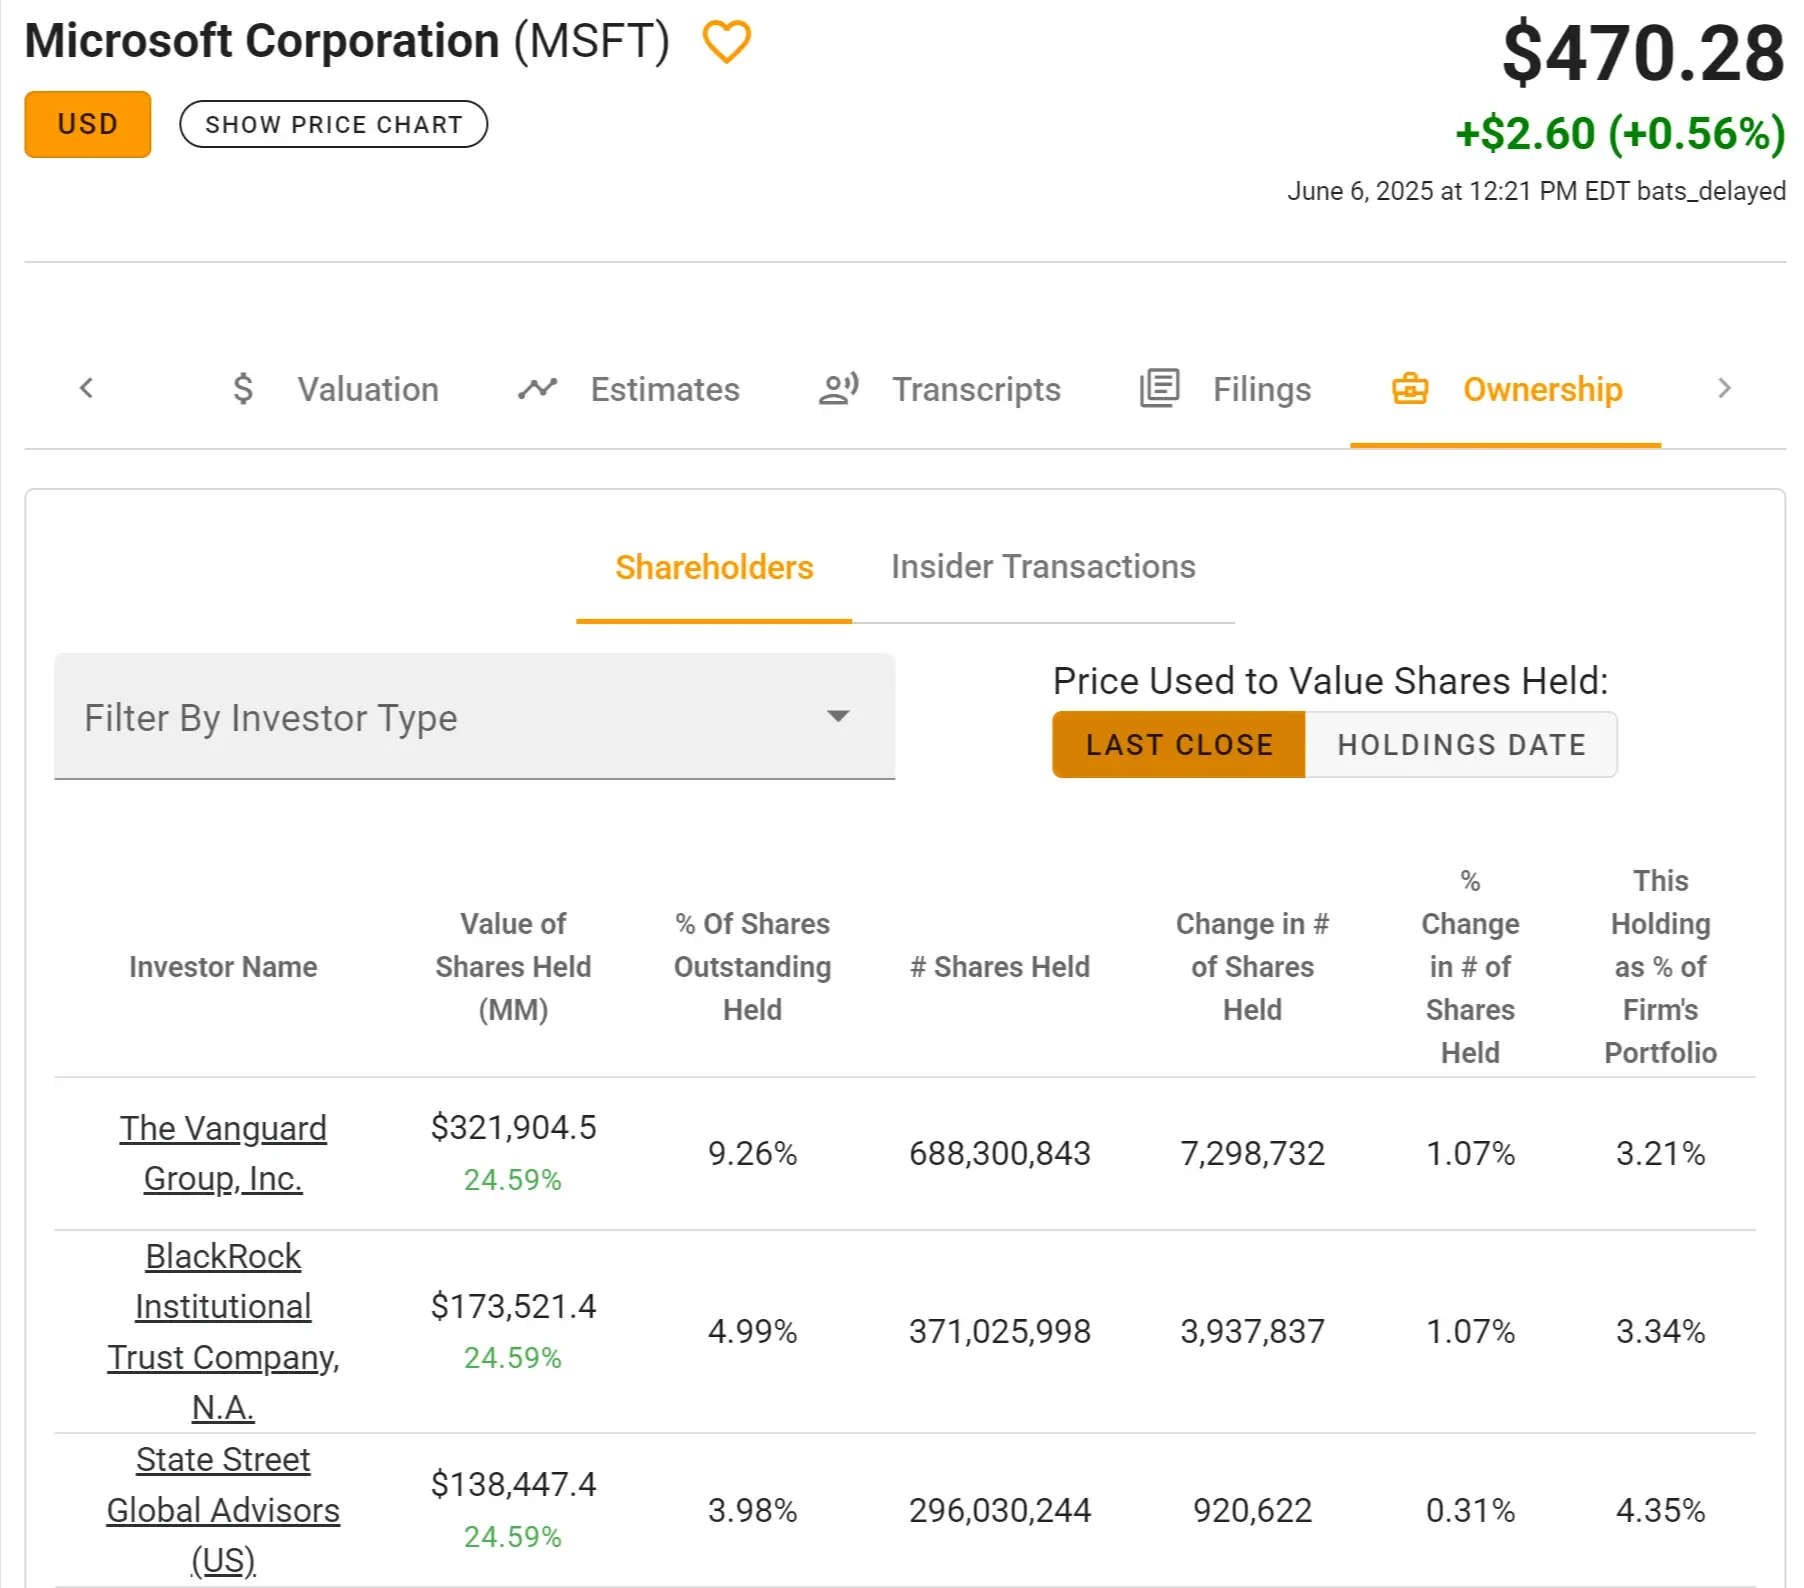Click Show Price Chart button
The width and height of the screenshot is (1804, 1588).
click(333, 124)
